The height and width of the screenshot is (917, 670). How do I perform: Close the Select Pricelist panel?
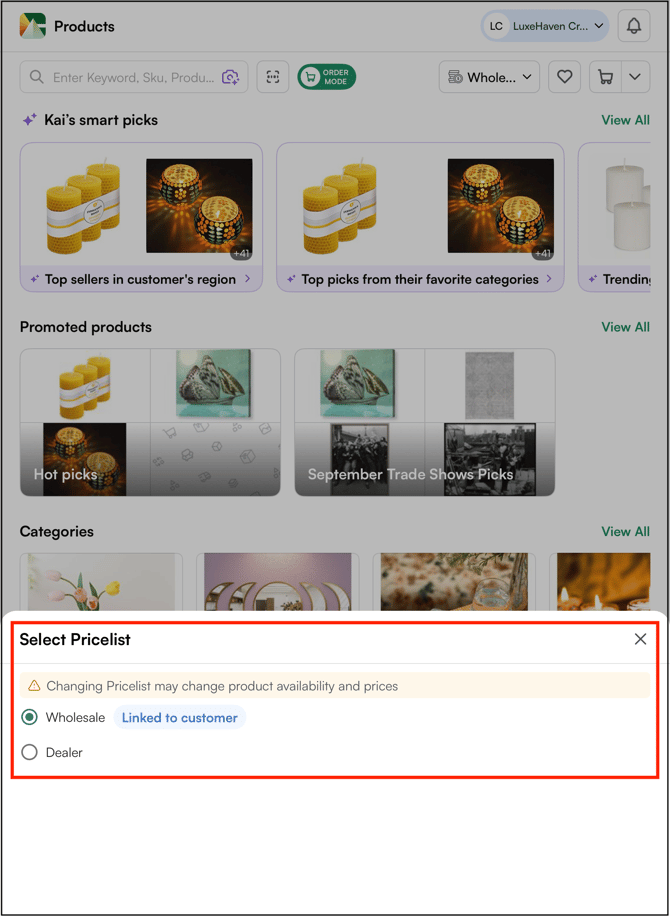point(641,639)
